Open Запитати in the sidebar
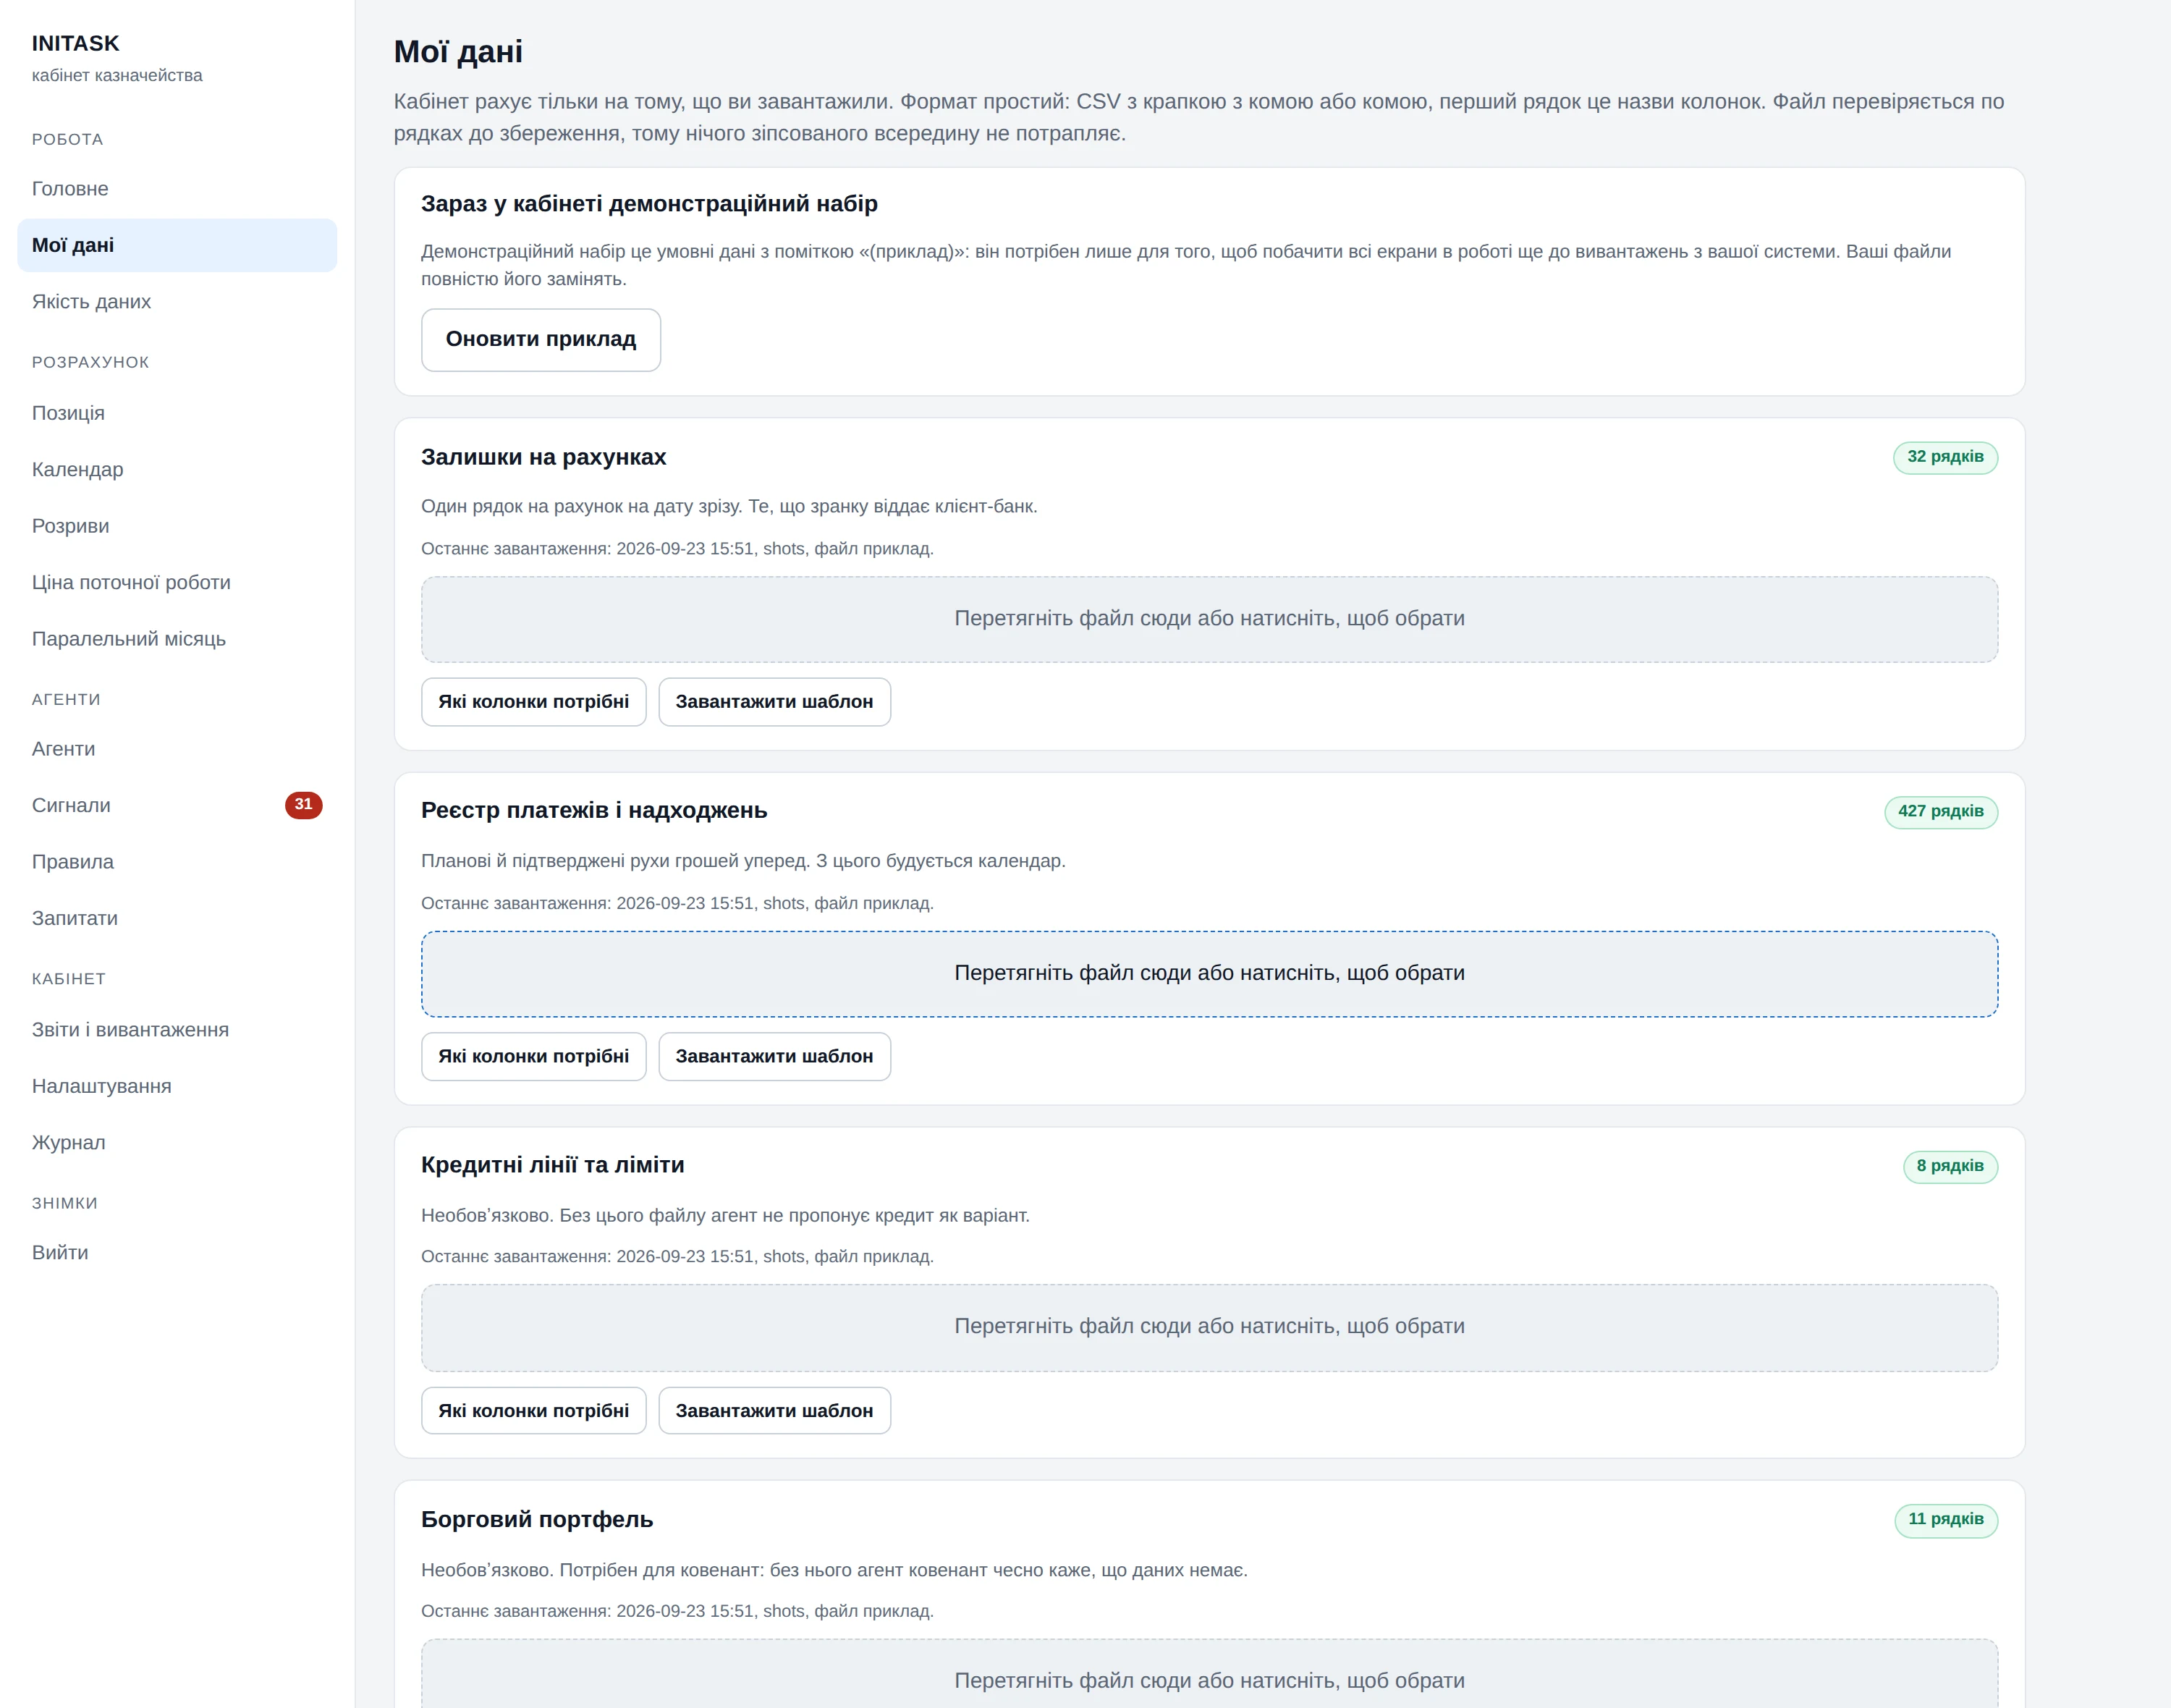 click(177, 918)
